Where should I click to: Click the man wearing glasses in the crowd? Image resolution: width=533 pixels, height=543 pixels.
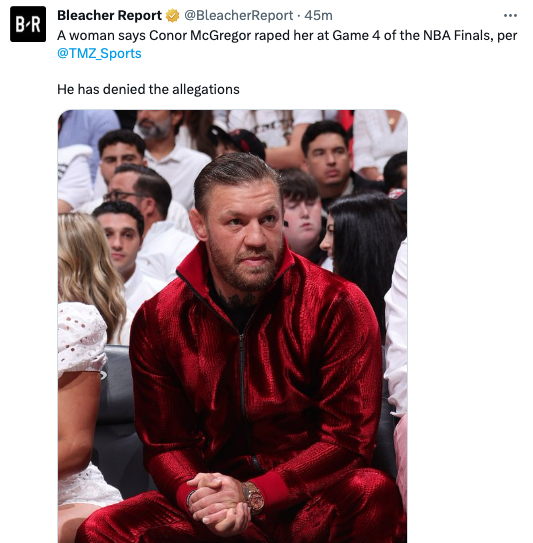tap(139, 197)
